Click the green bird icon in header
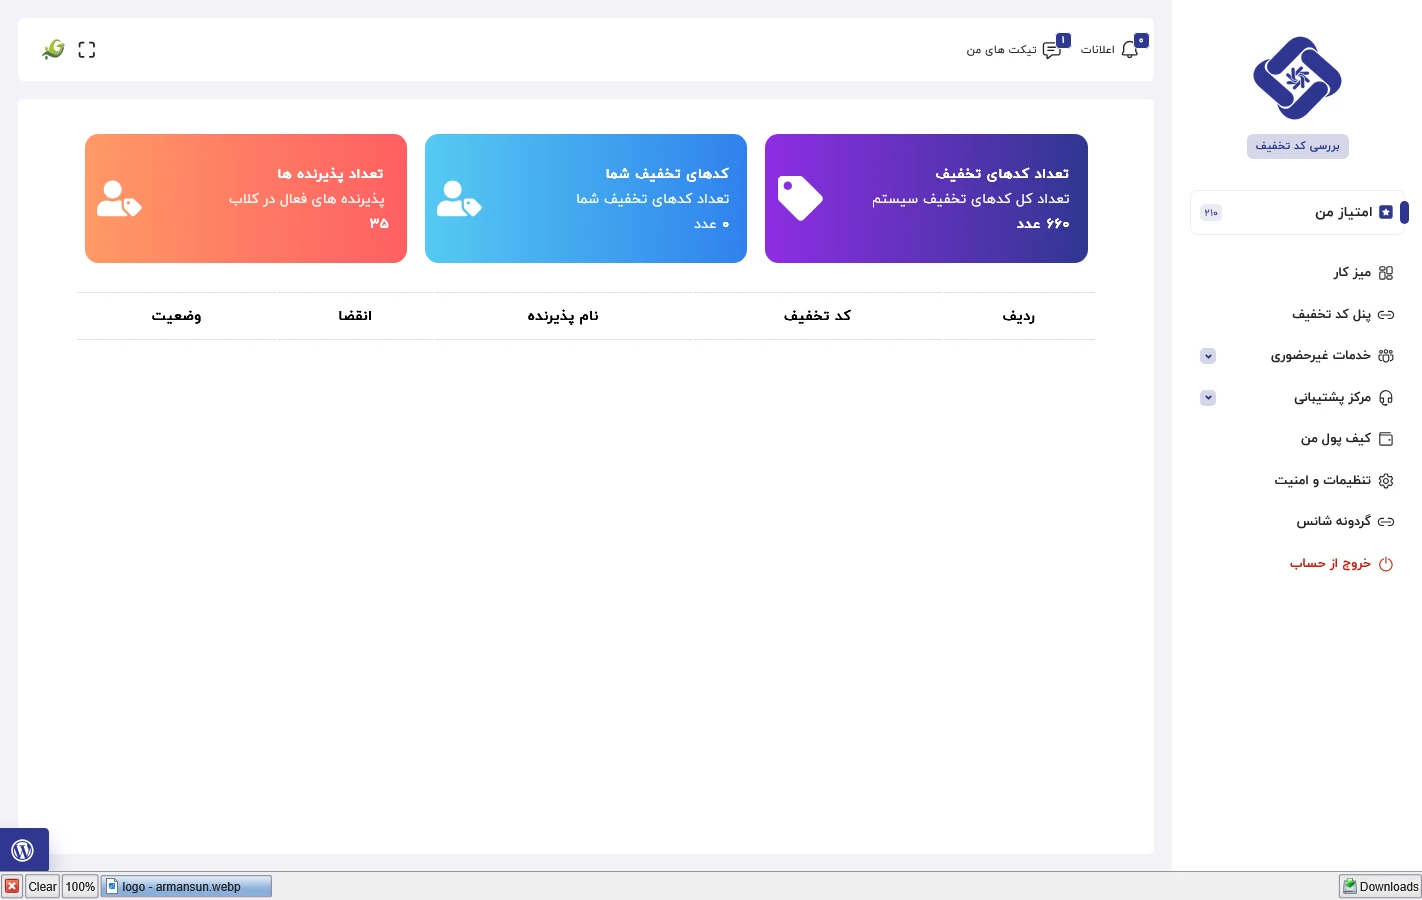 pos(53,49)
